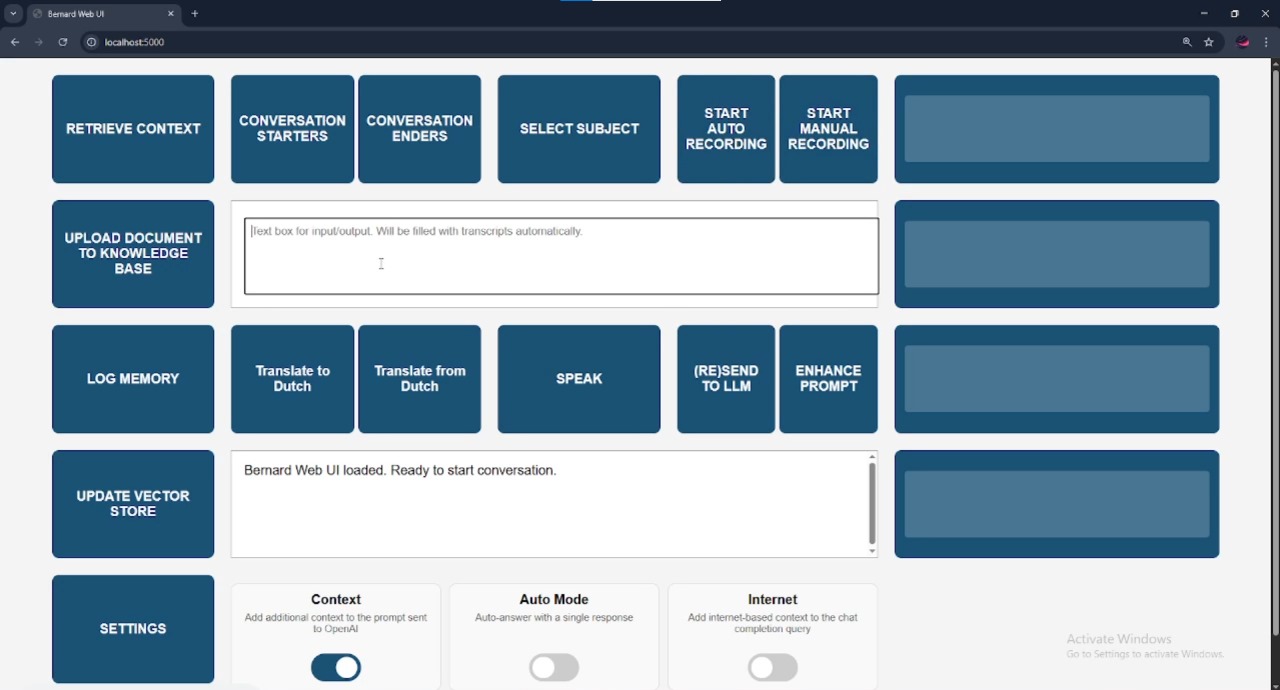The height and width of the screenshot is (690, 1280).
Task: Switch to the Bernard Web UI tab
Action: (x=95, y=14)
